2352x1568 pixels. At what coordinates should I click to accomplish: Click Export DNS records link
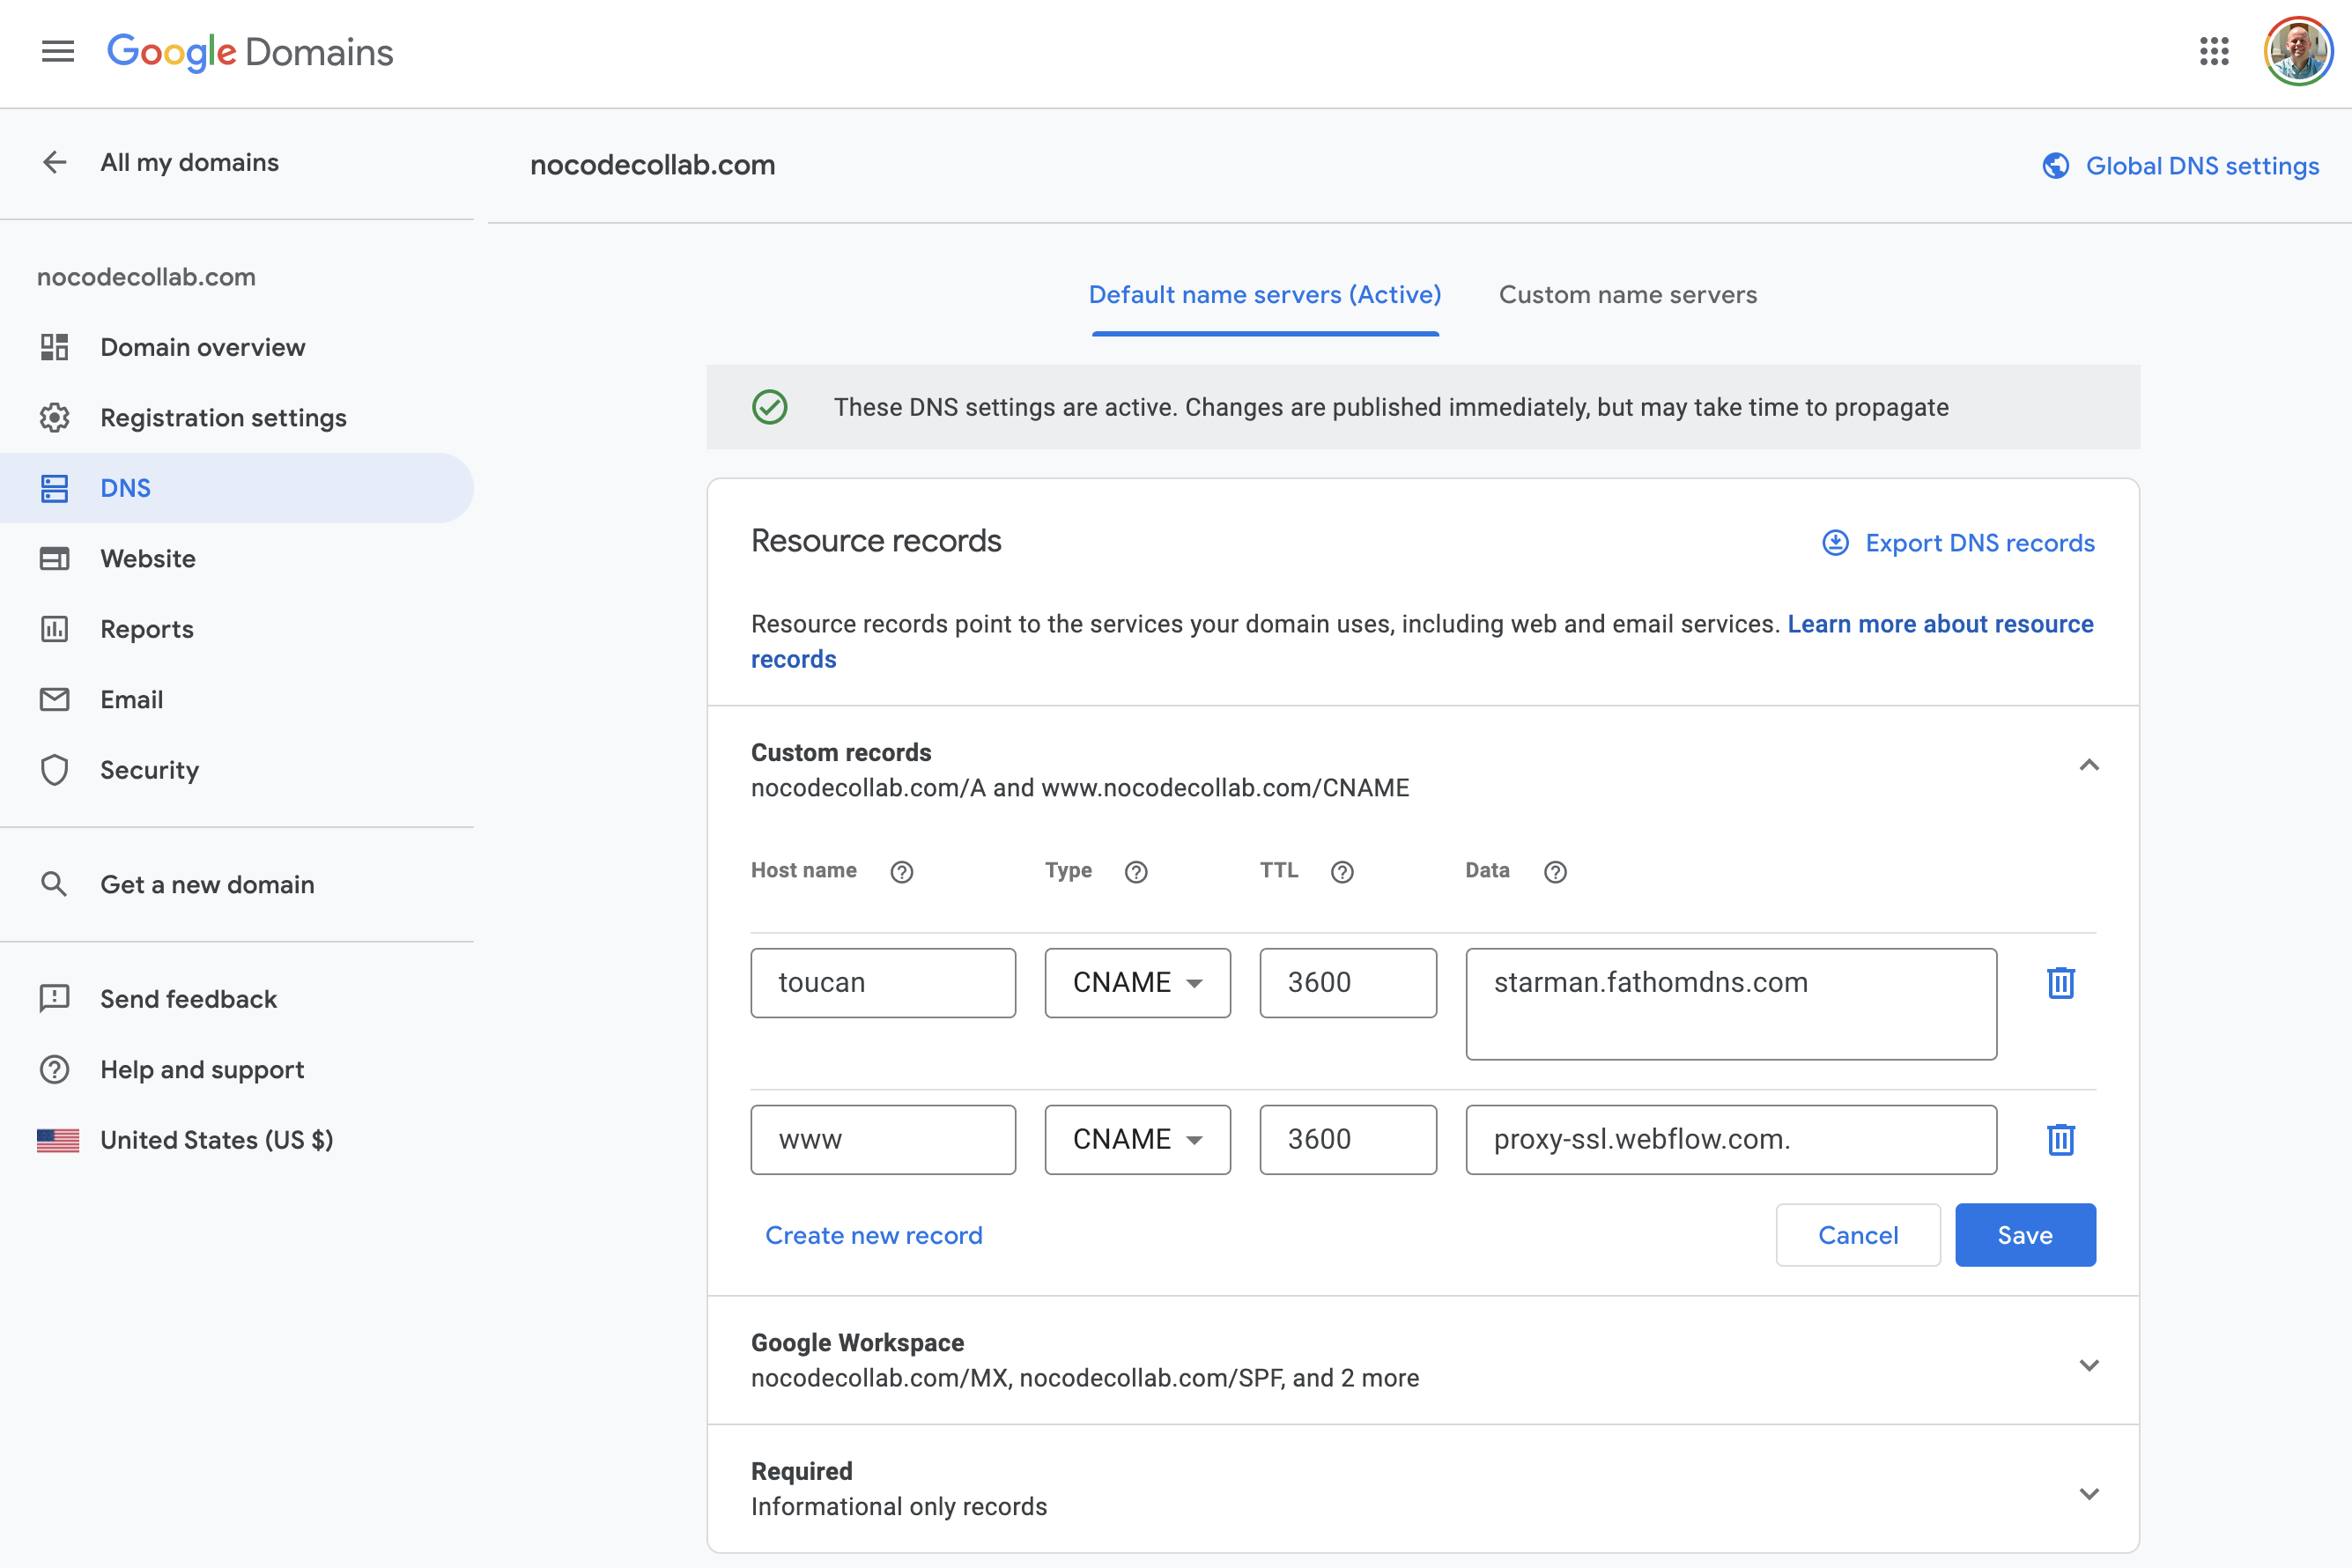(x=1980, y=543)
